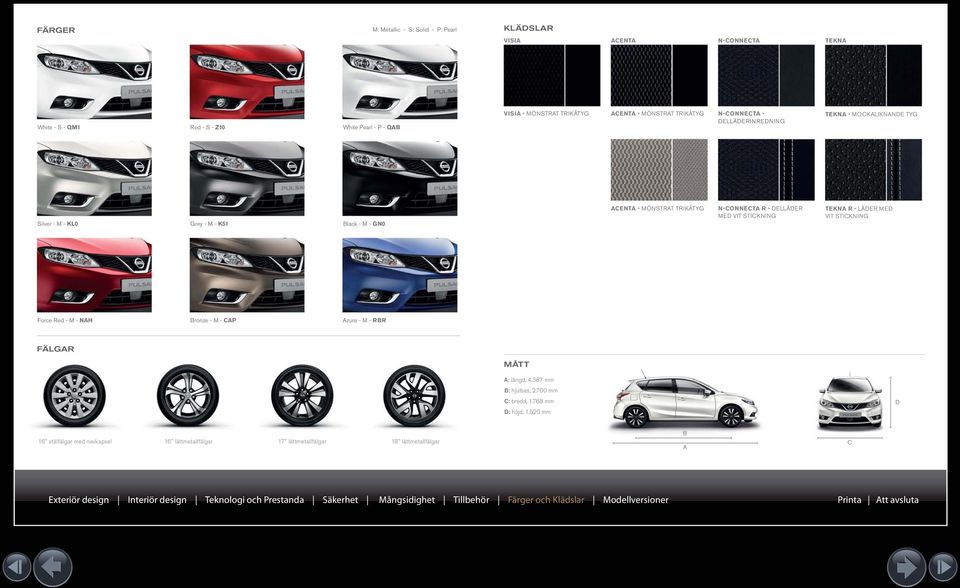Click the 'A: längd' length dimension text
960x588 pixels.
point(528,380)
